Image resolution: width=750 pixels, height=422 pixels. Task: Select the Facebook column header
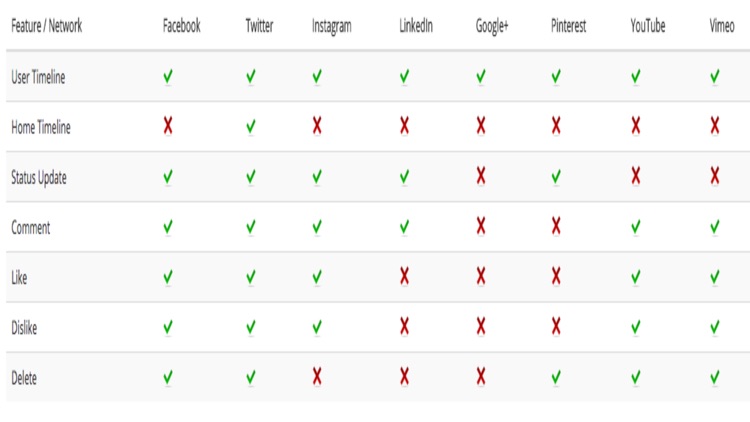click(181, 25)
